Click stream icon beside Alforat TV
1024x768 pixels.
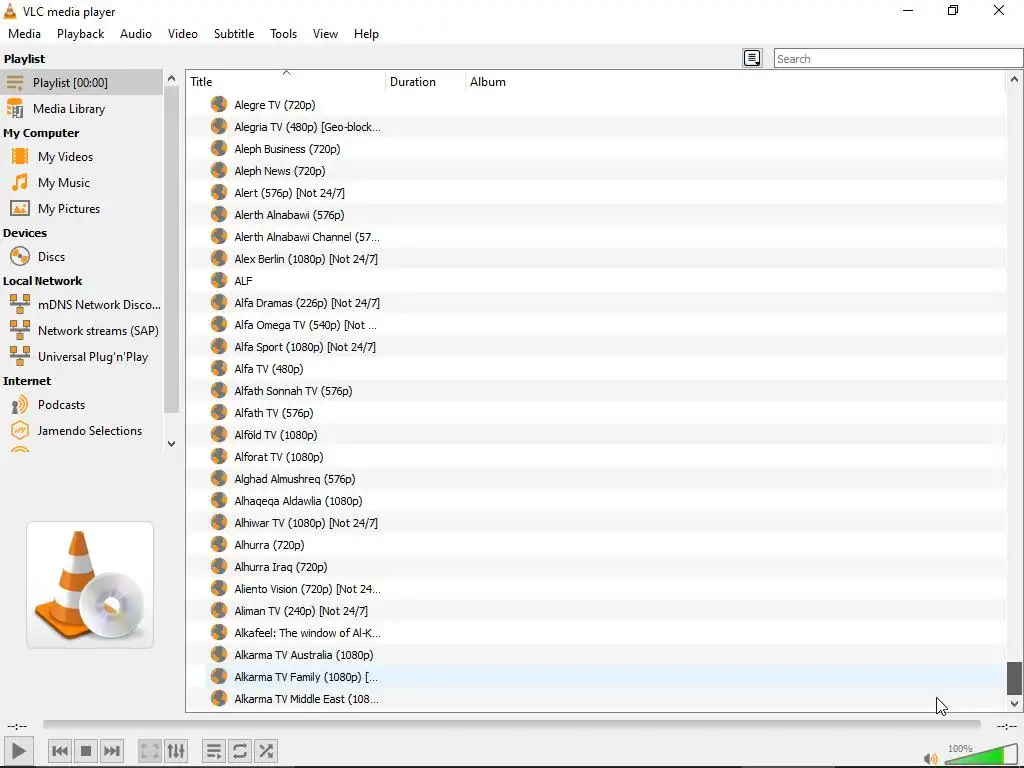click(x=219, y=456)
